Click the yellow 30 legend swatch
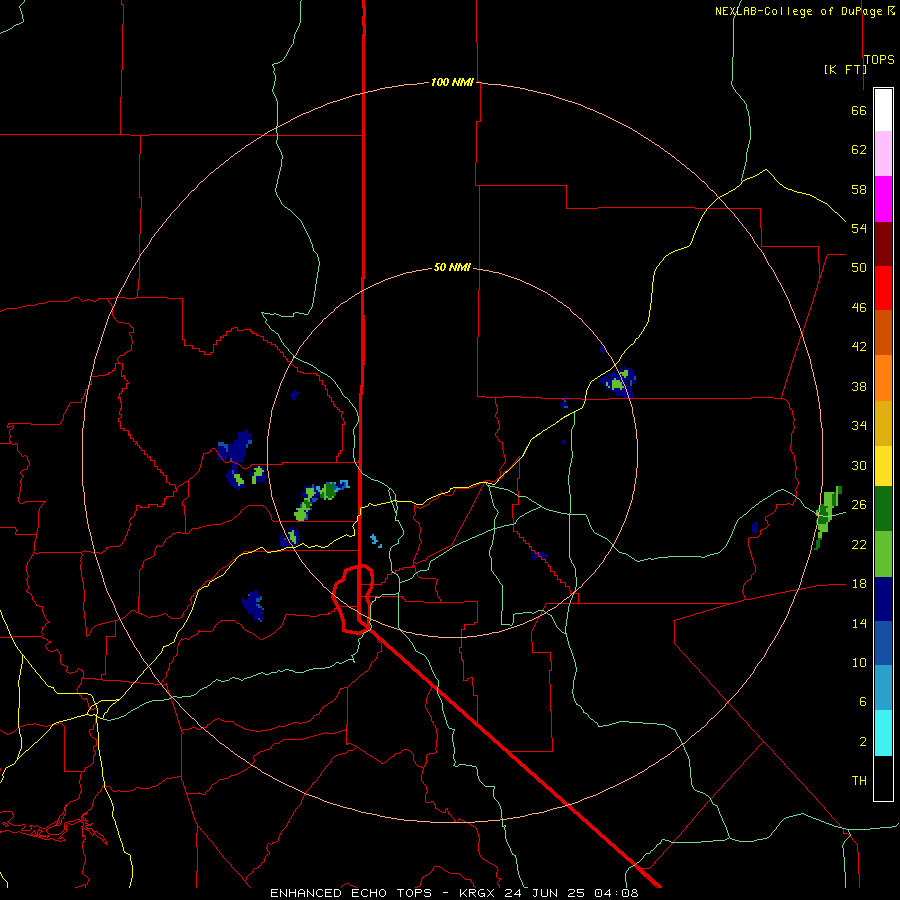This screenshot has width=900, height=900. 883,466
